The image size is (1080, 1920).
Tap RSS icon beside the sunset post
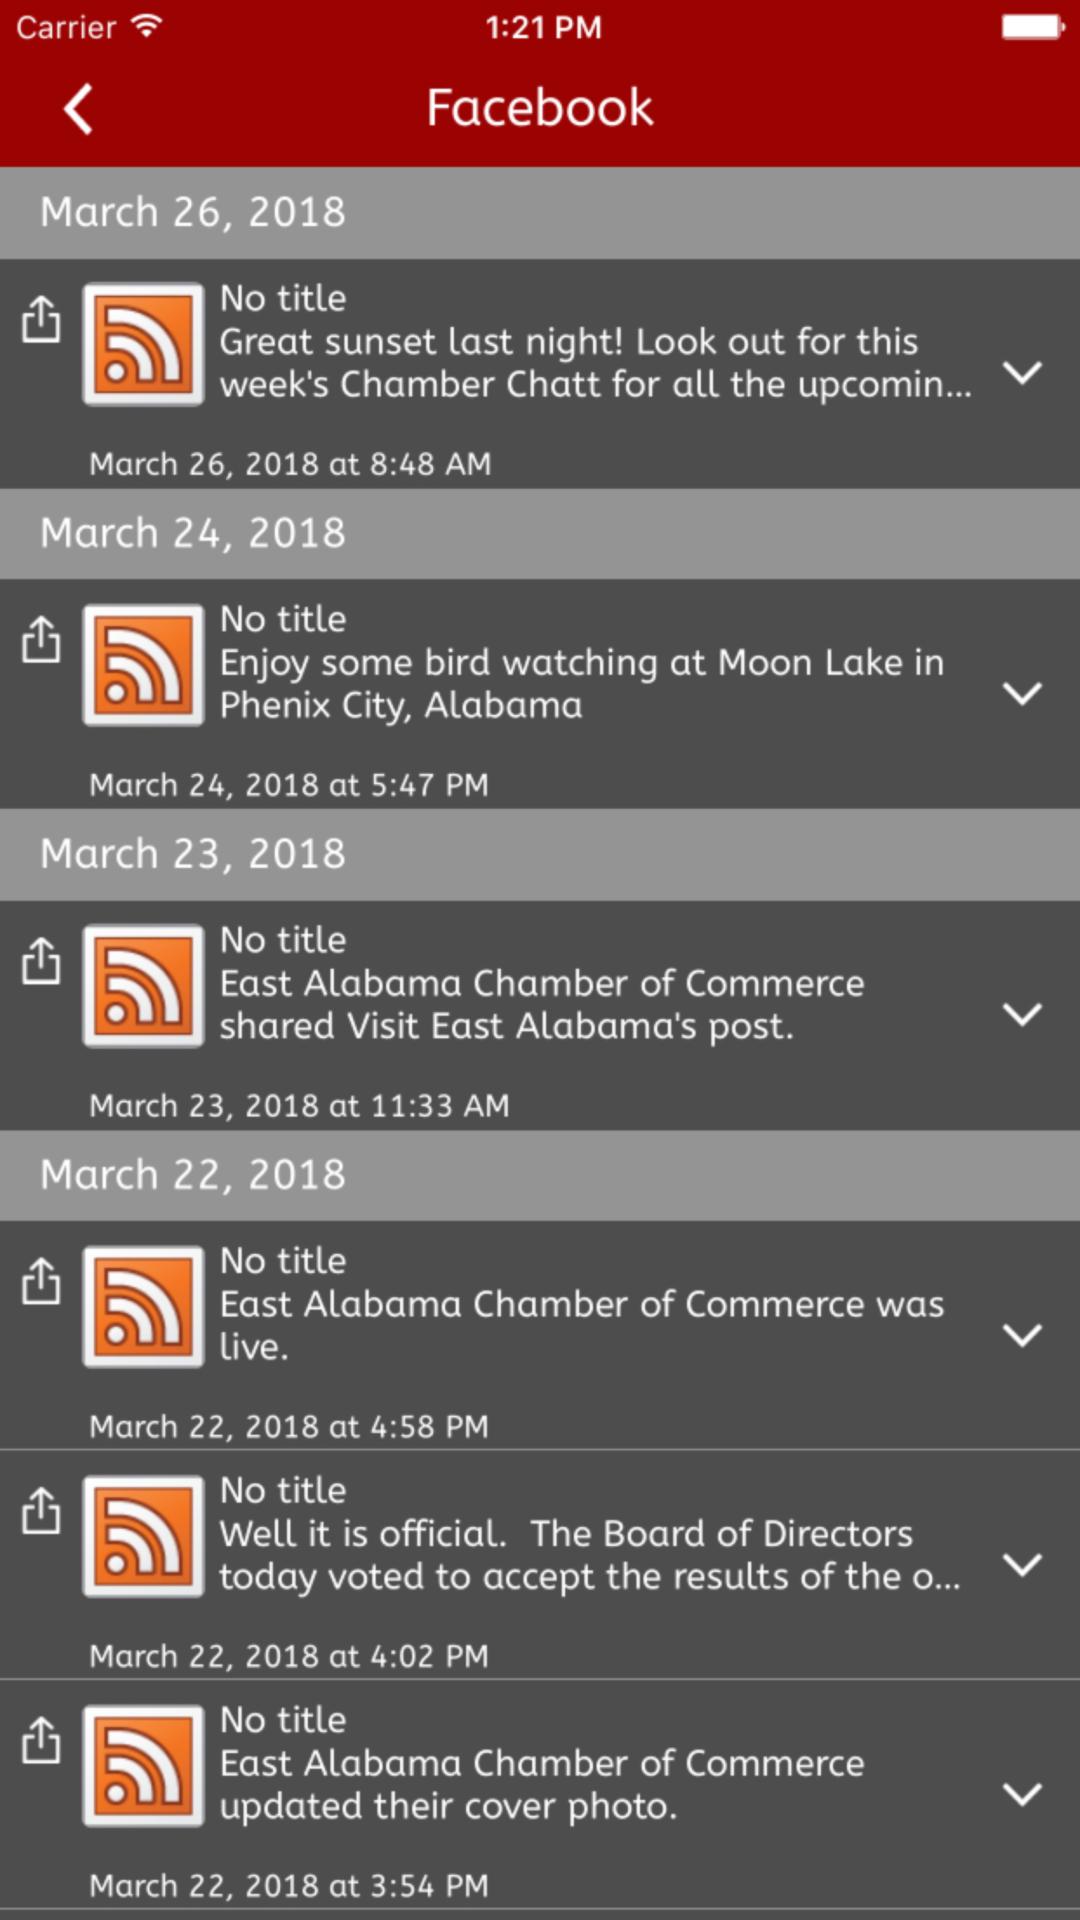(143, 345)
